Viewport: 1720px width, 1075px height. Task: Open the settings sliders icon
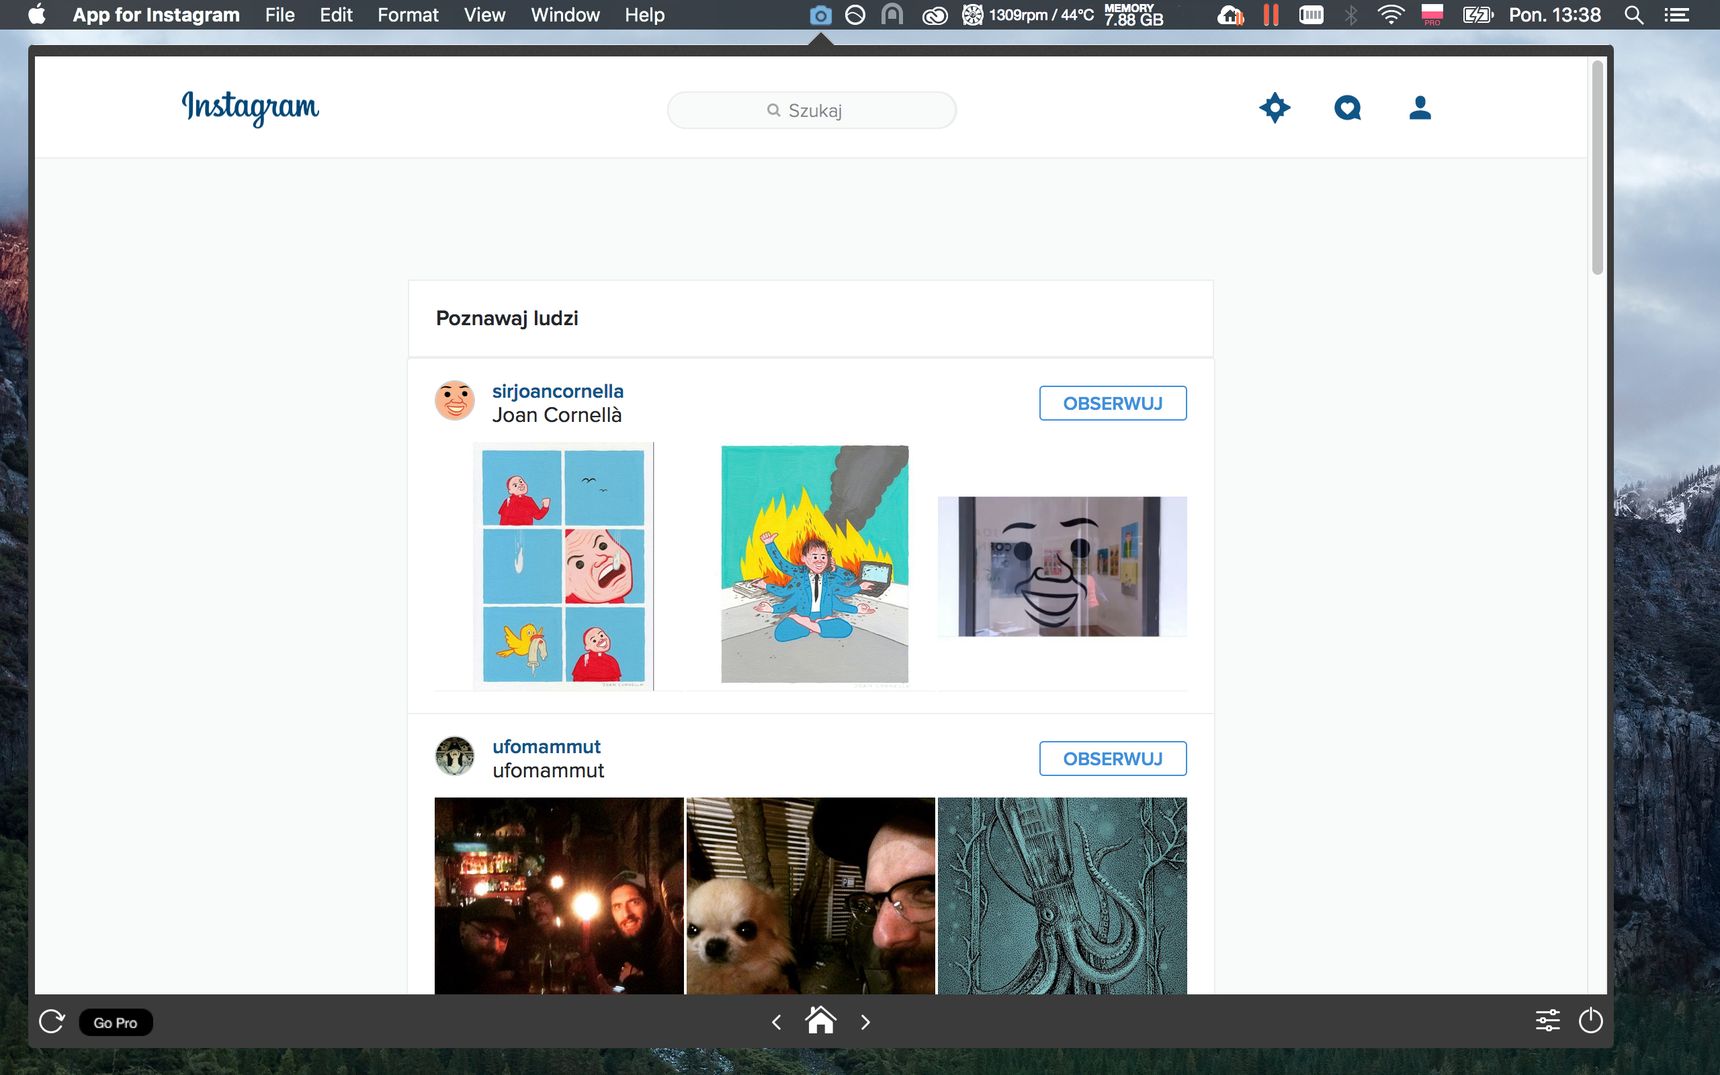pyautogui.click(x=1548, y=1021)
